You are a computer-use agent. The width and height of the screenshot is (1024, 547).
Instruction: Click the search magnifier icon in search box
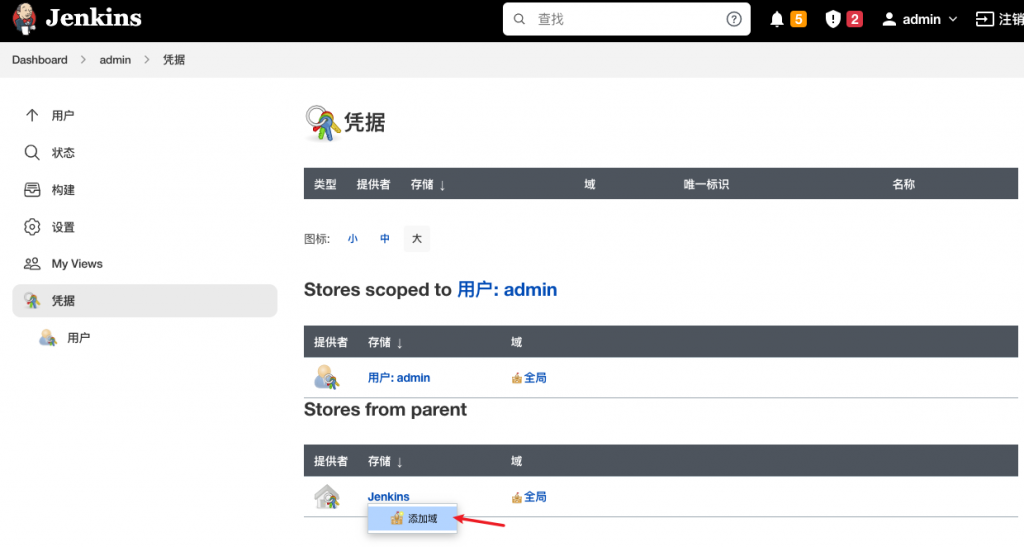pyautogui.click(x=519, y=19)
